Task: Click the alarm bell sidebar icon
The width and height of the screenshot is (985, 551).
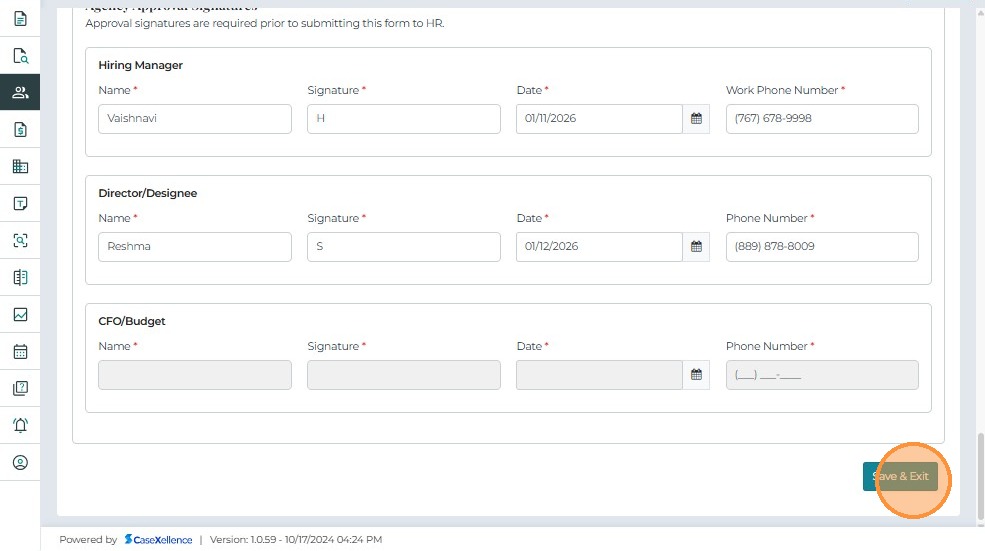Action: point(20,425)
